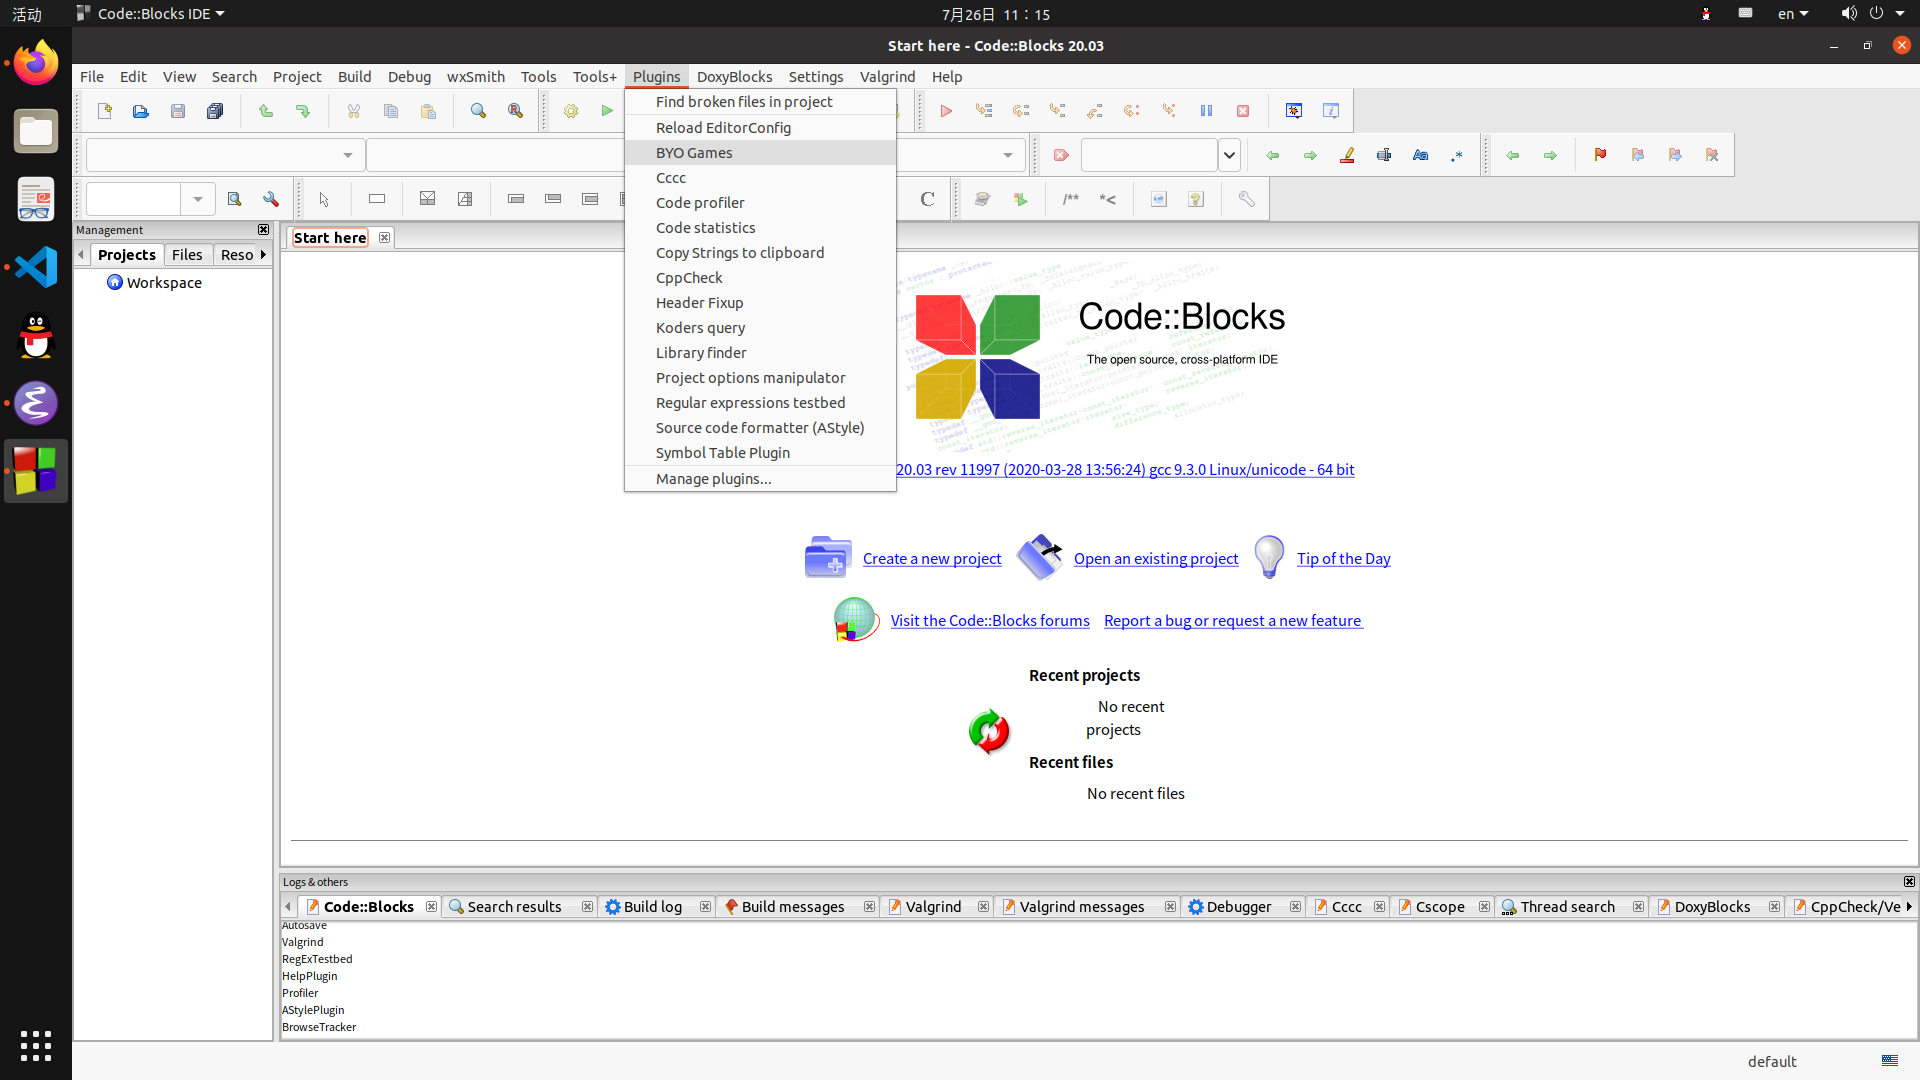Open 'Tip of the Day' link
The height and width of the screenshot is (1080, 1920).
pos(1343,558)
